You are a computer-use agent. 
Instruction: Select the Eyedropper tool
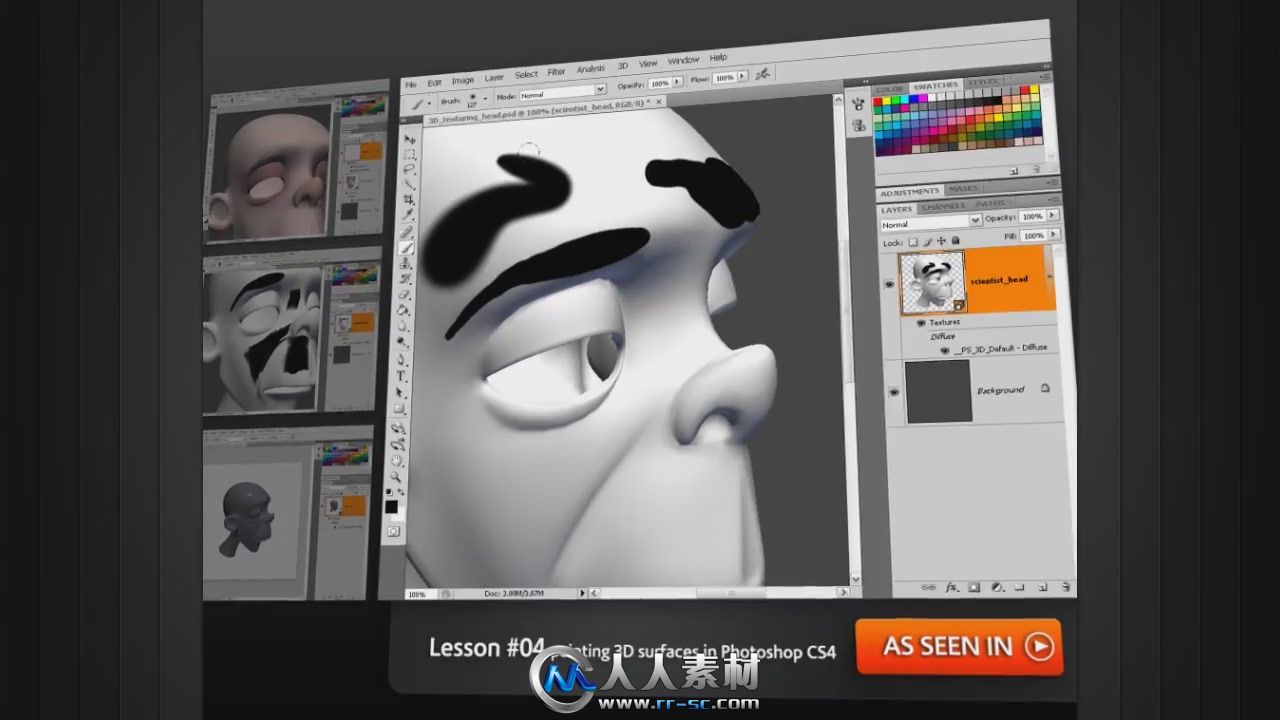pyautogui.click(x=407, y=213)
